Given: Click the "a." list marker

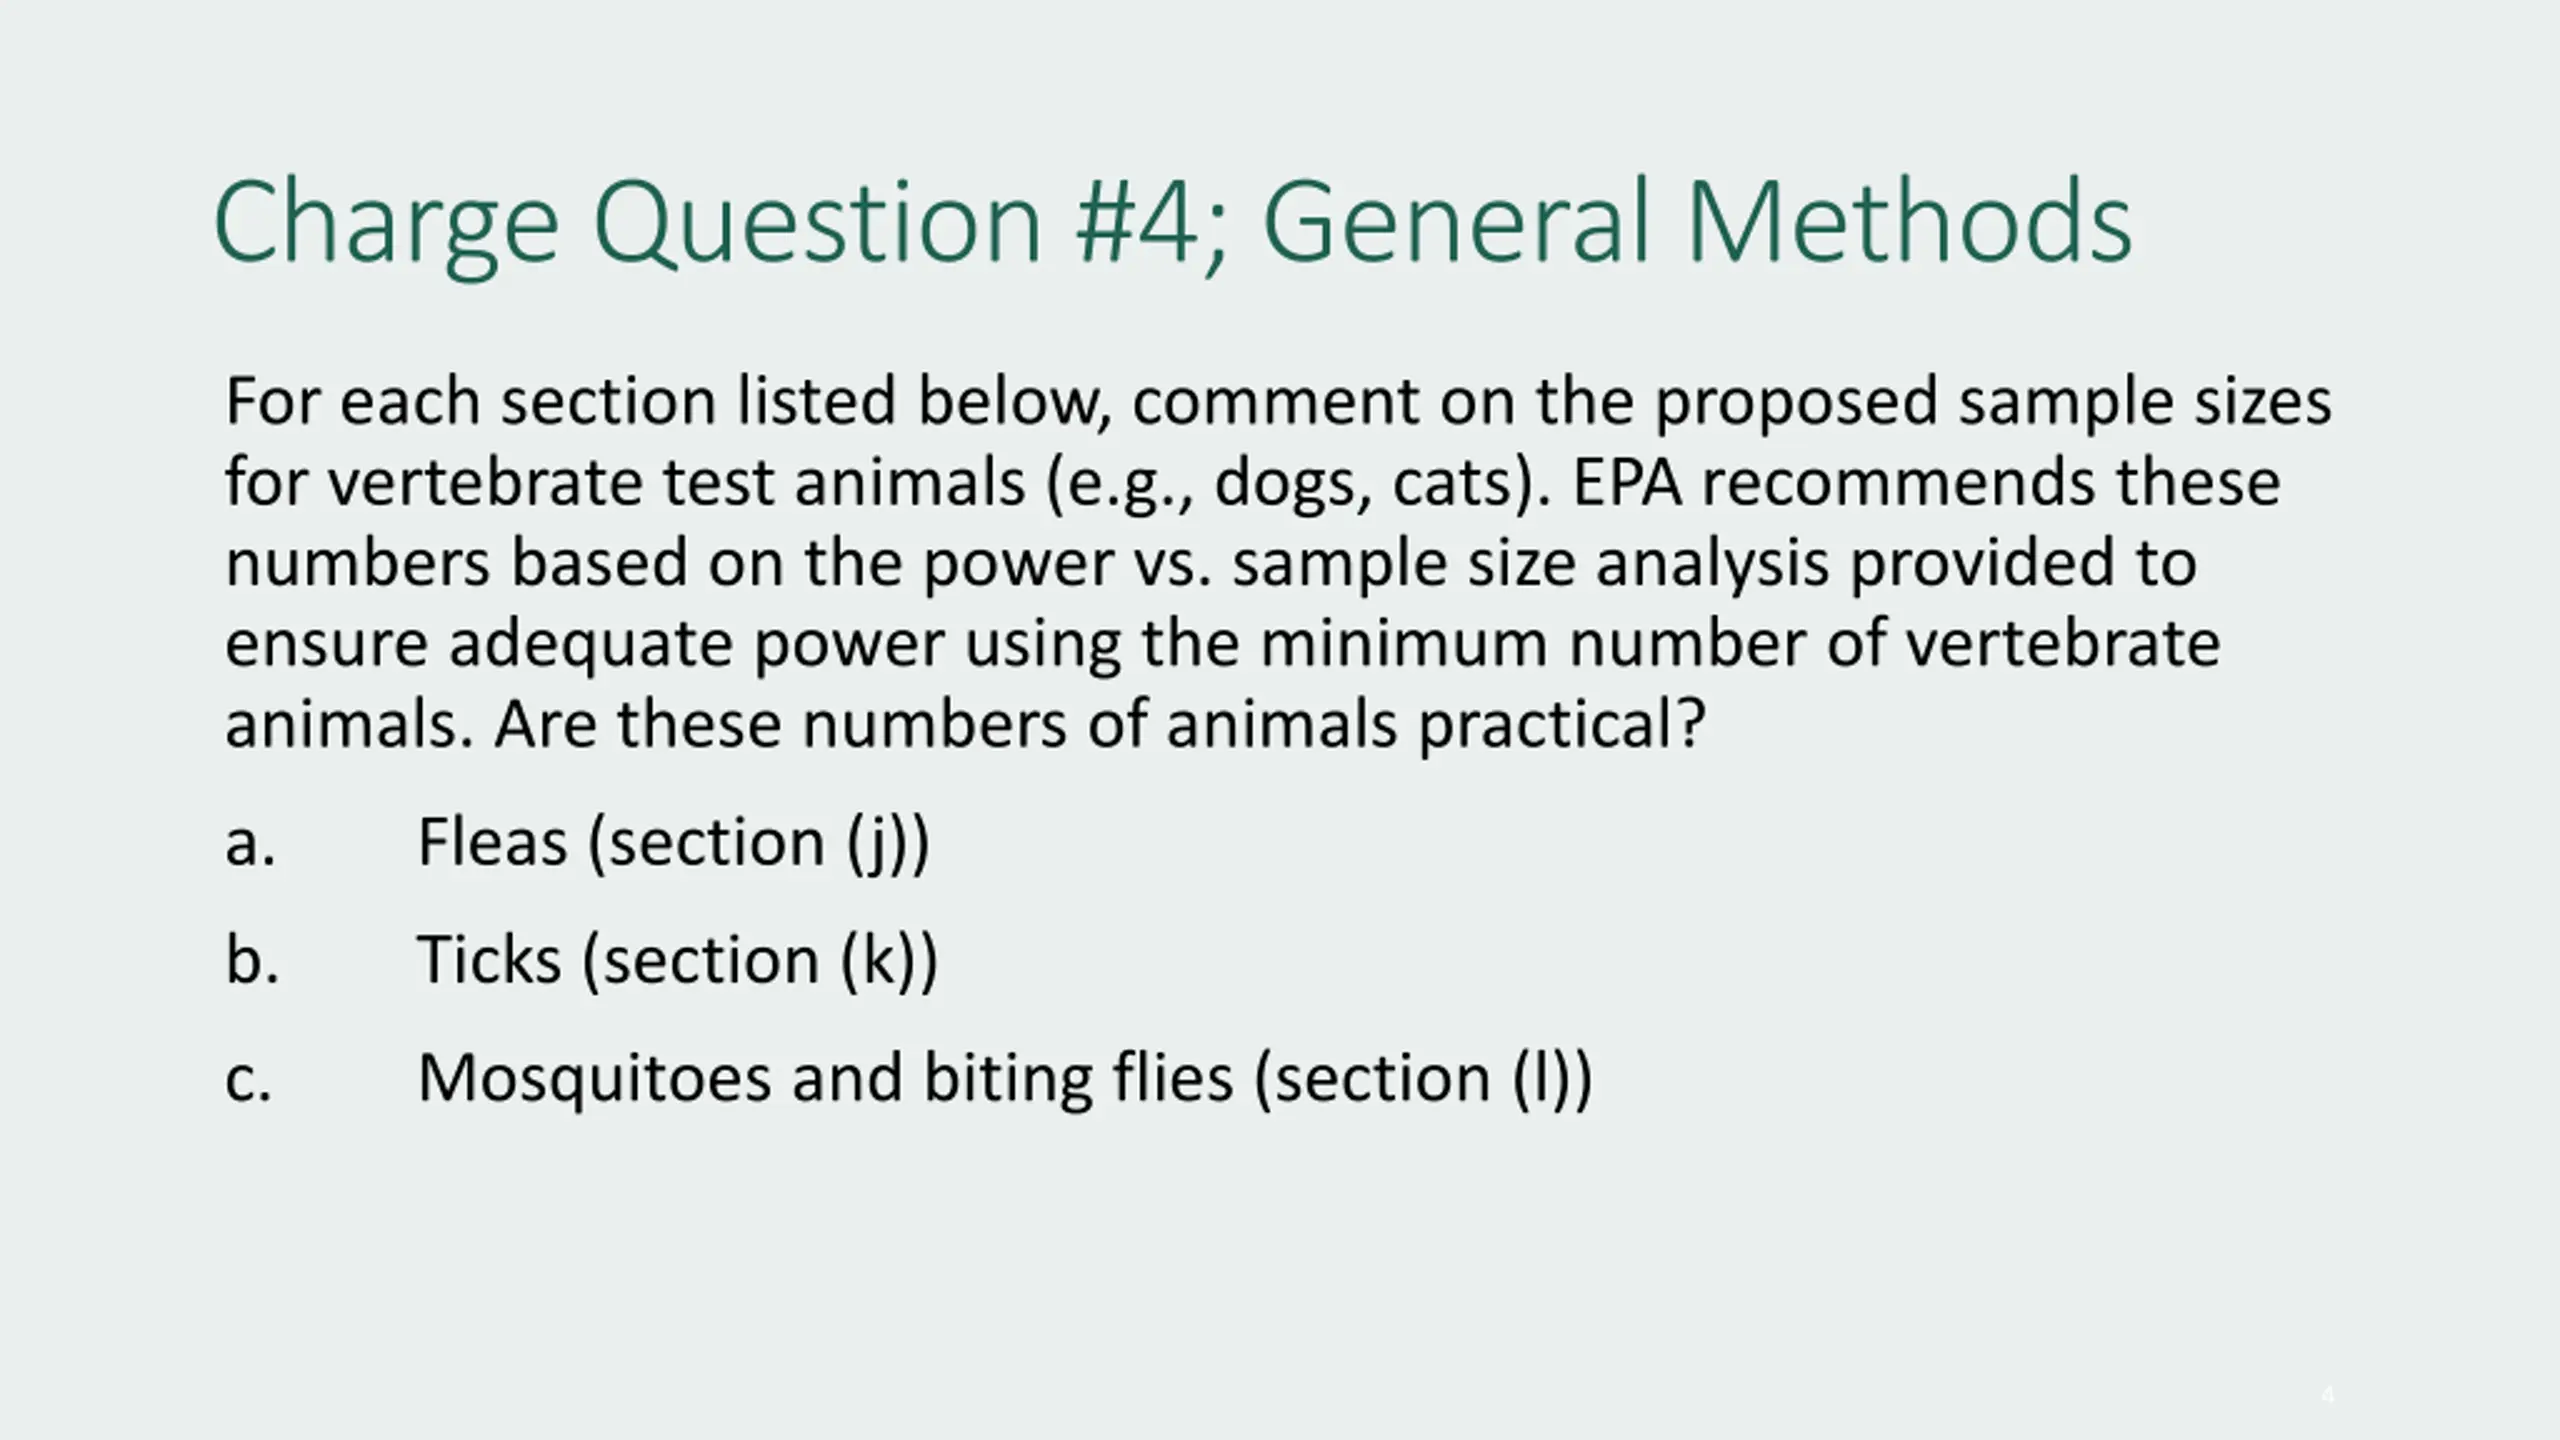Looking at the screenshot, I should 250,845.
